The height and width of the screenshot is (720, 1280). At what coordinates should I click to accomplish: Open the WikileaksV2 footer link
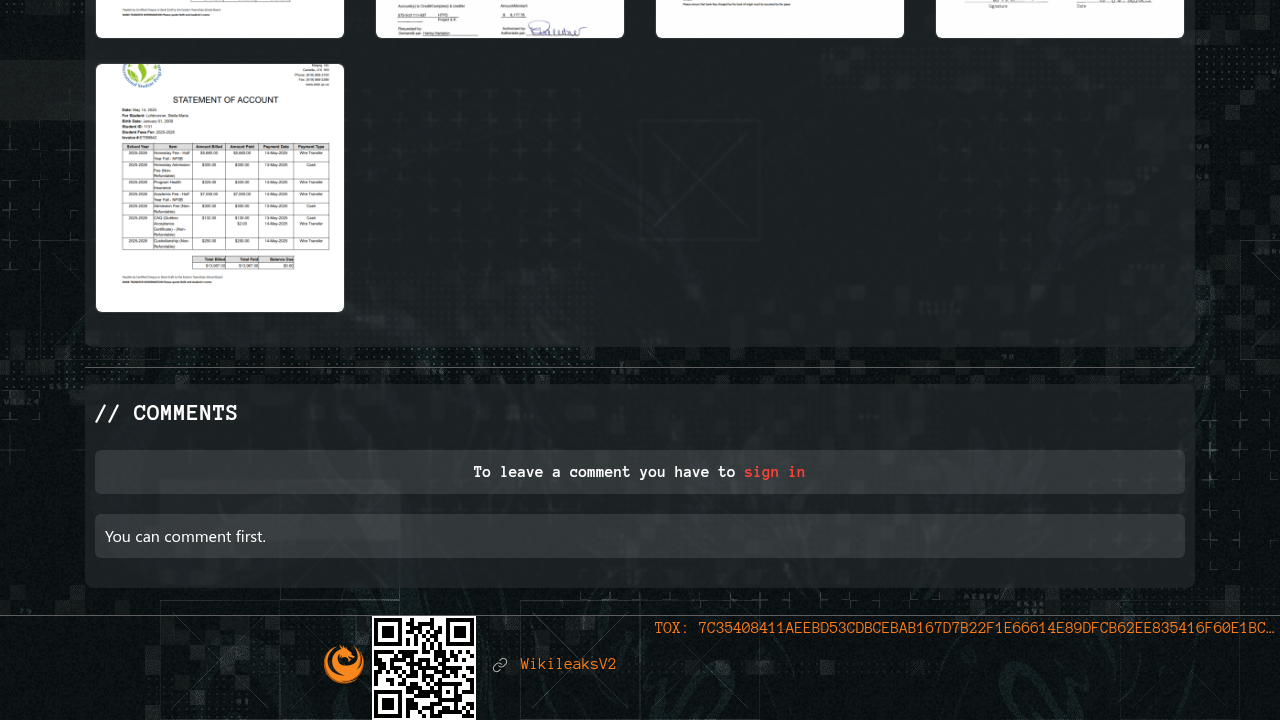(568, 664)
